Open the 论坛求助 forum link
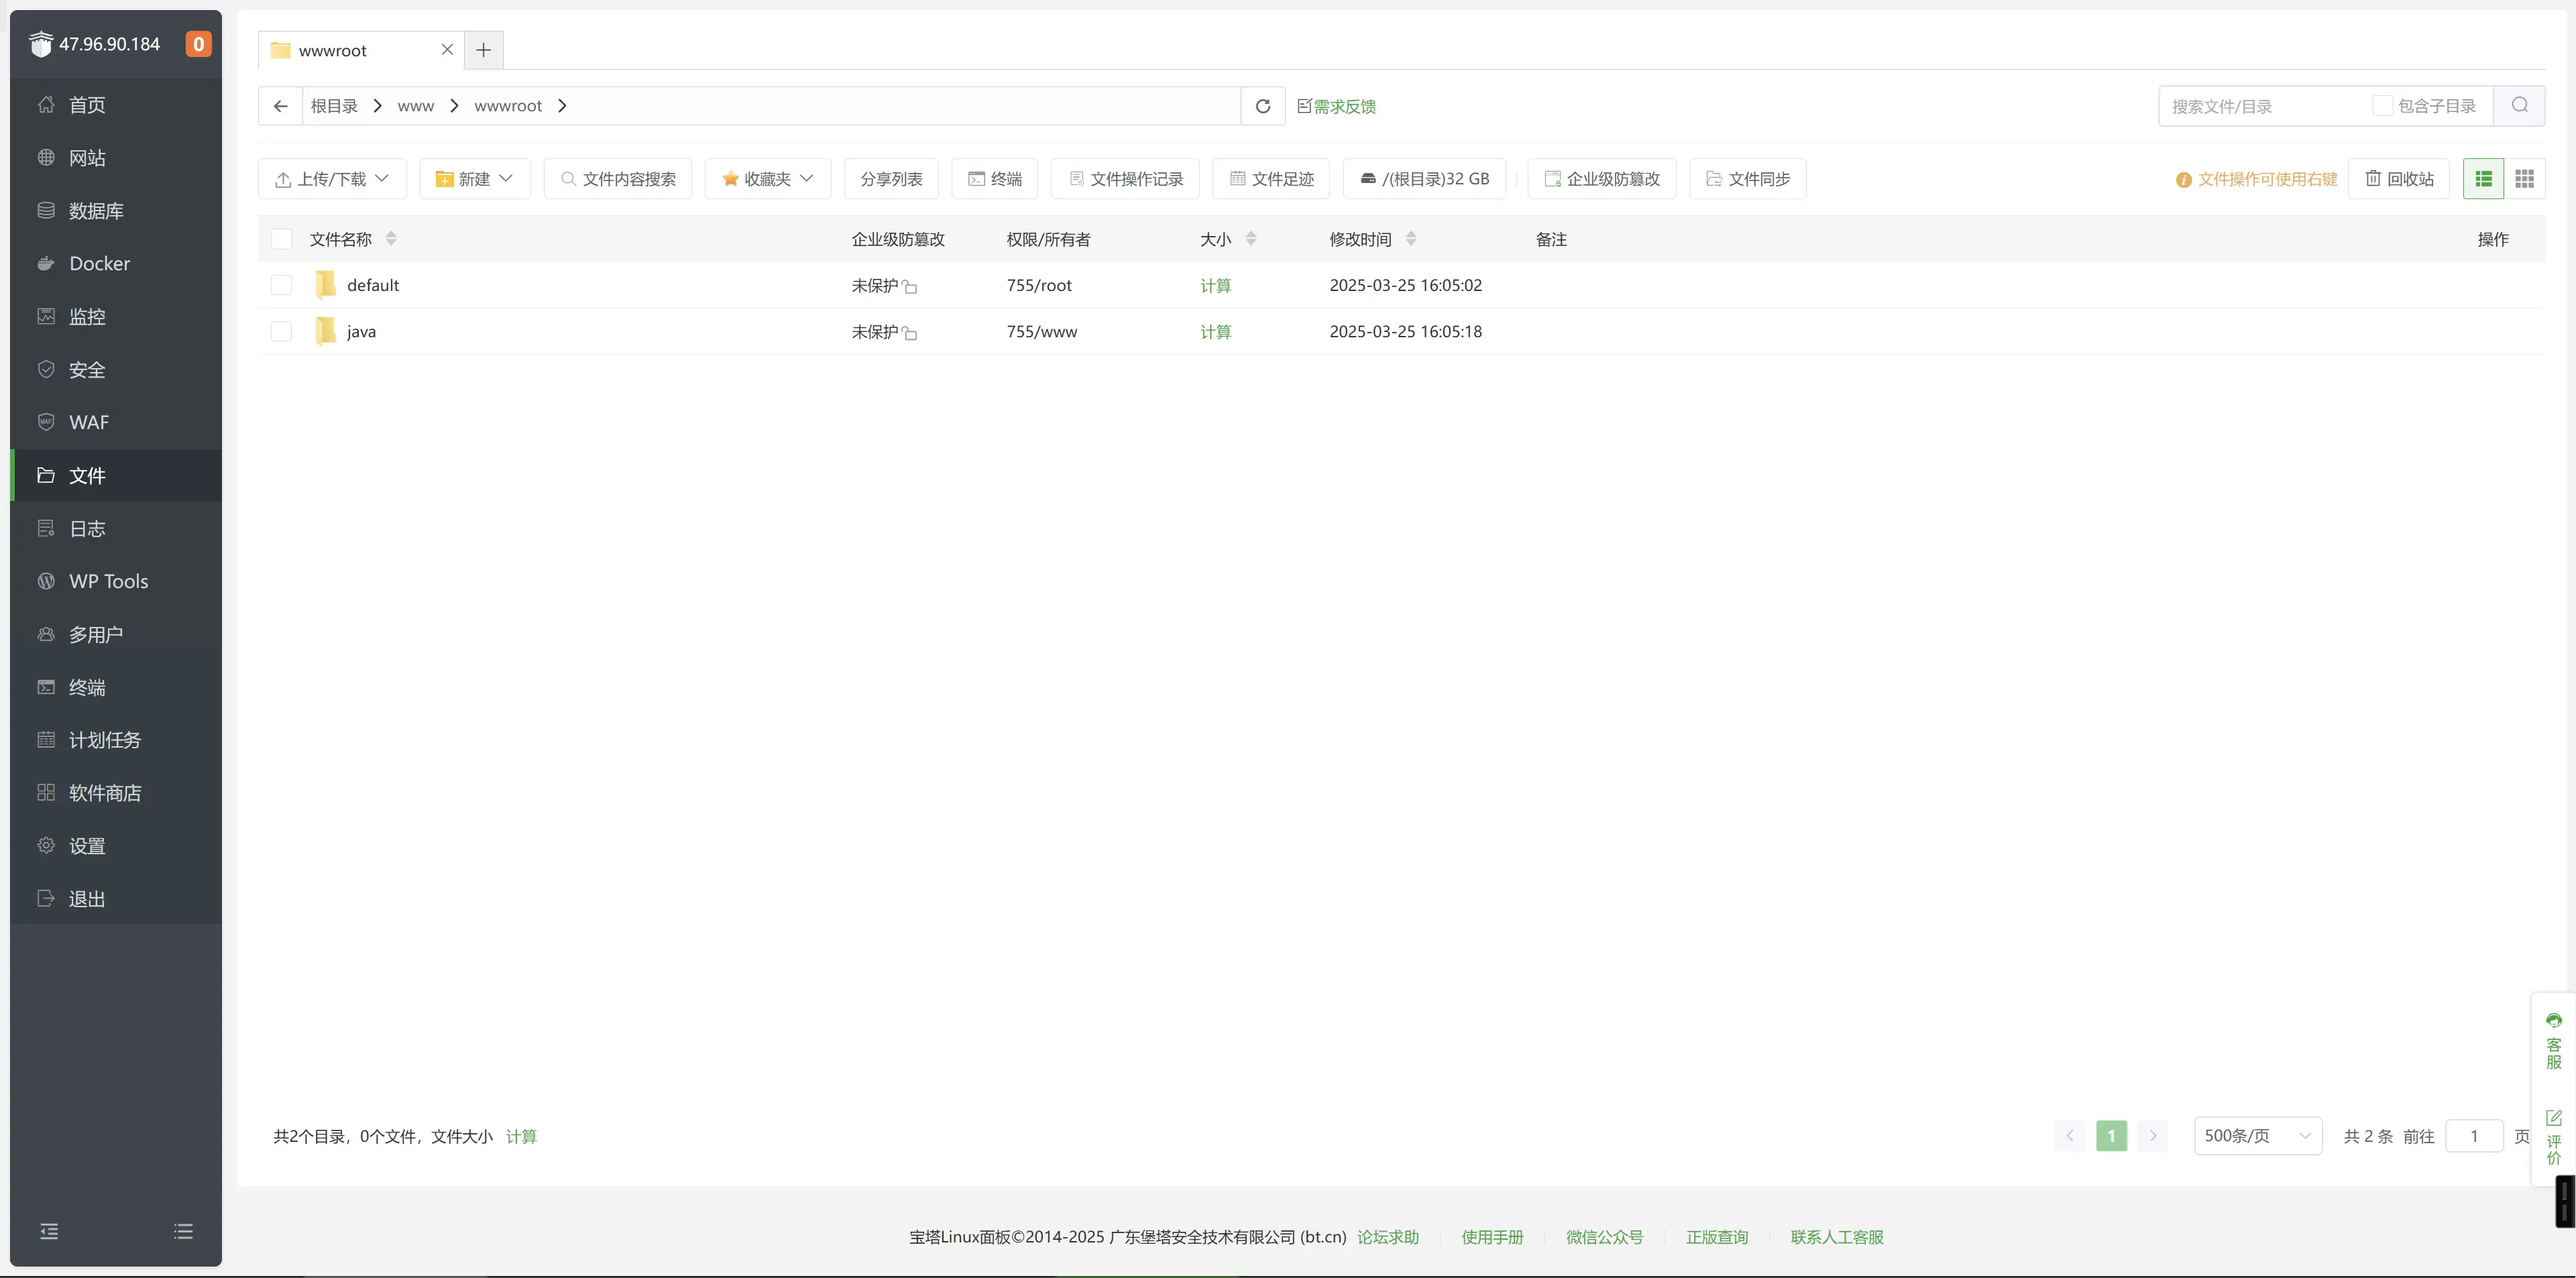This screenshot has height=1278, width=2576. 1388,1237
